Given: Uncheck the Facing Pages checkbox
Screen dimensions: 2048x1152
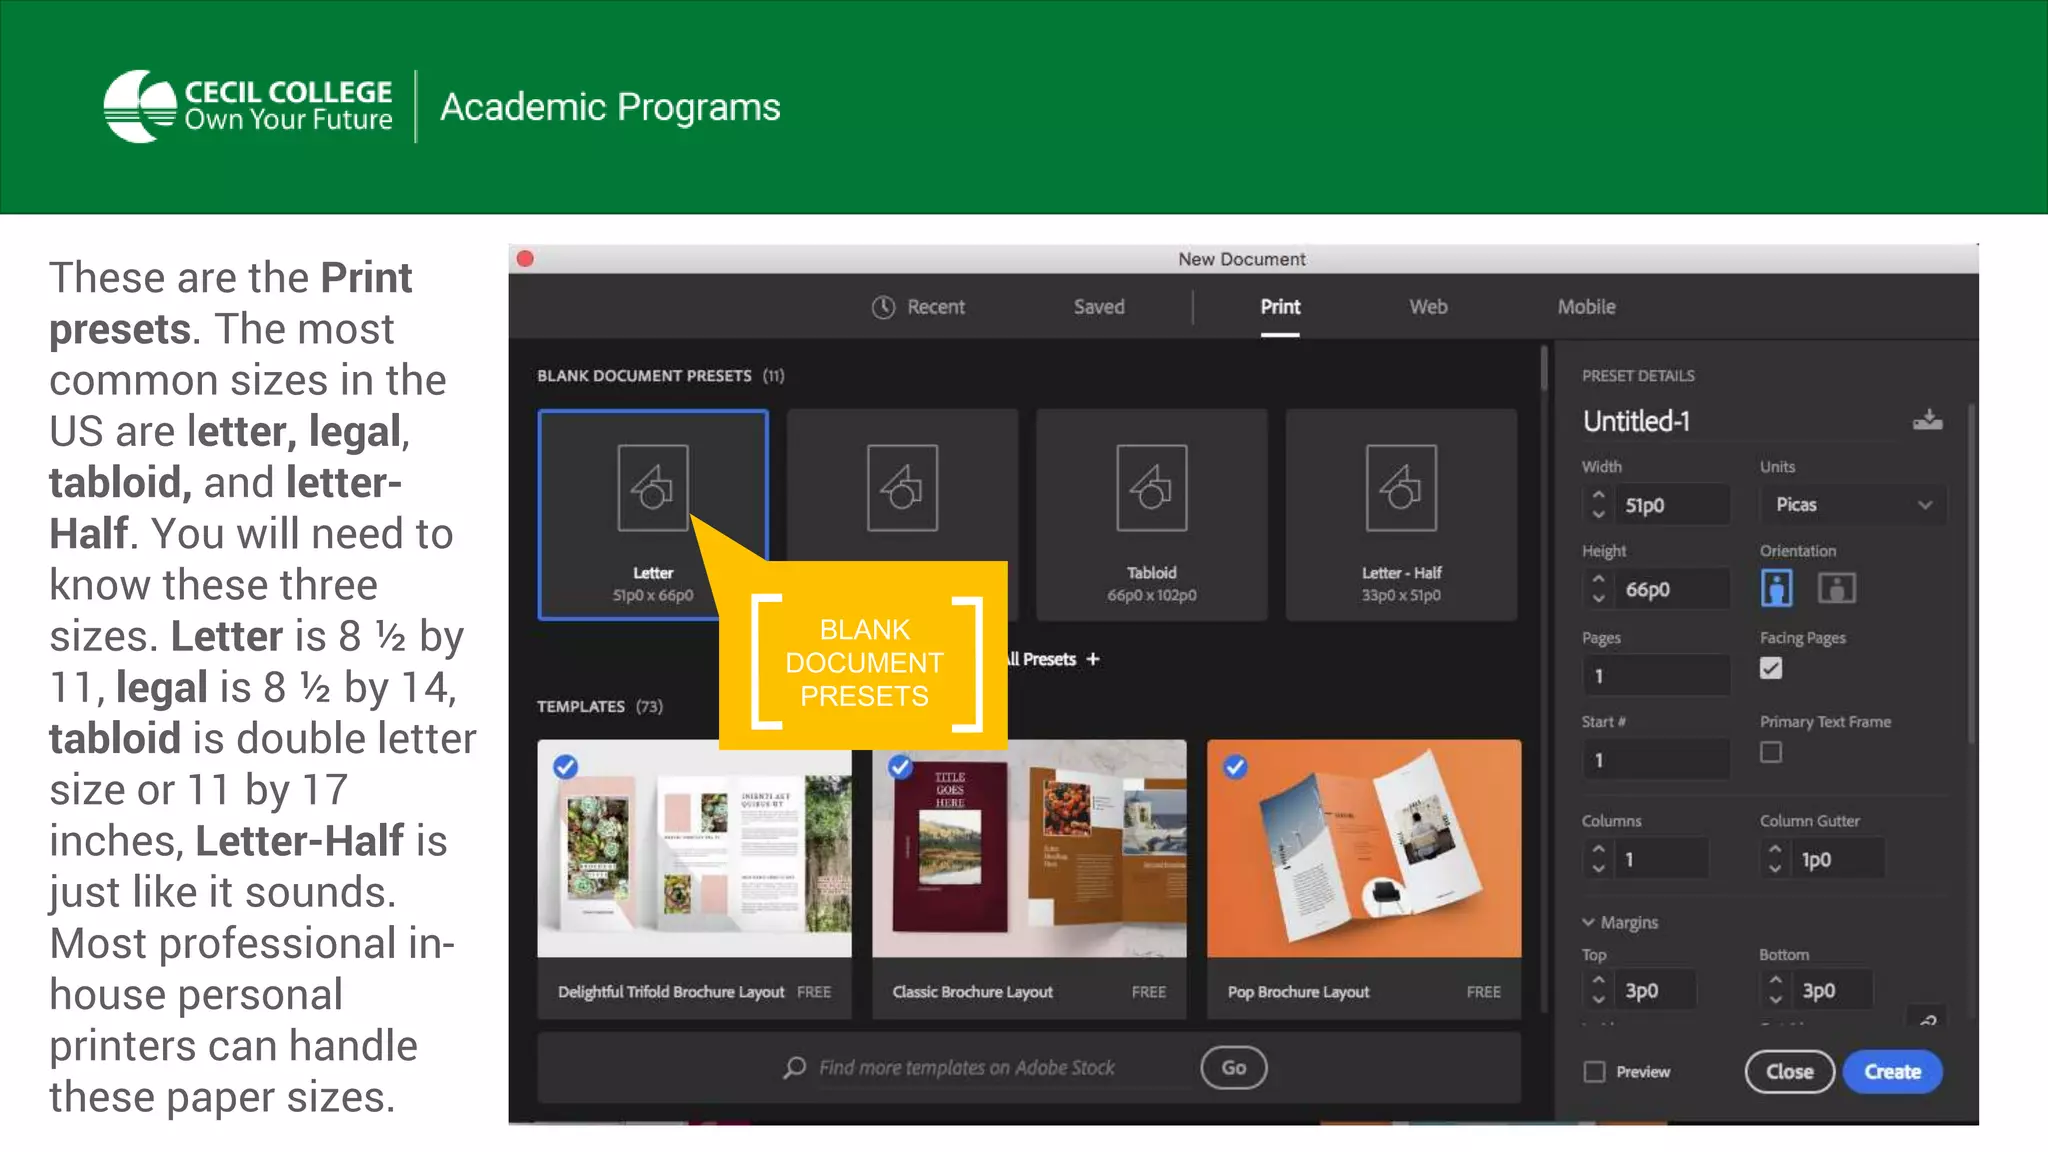Looking at the screenshot, I should coord(1770,668).
